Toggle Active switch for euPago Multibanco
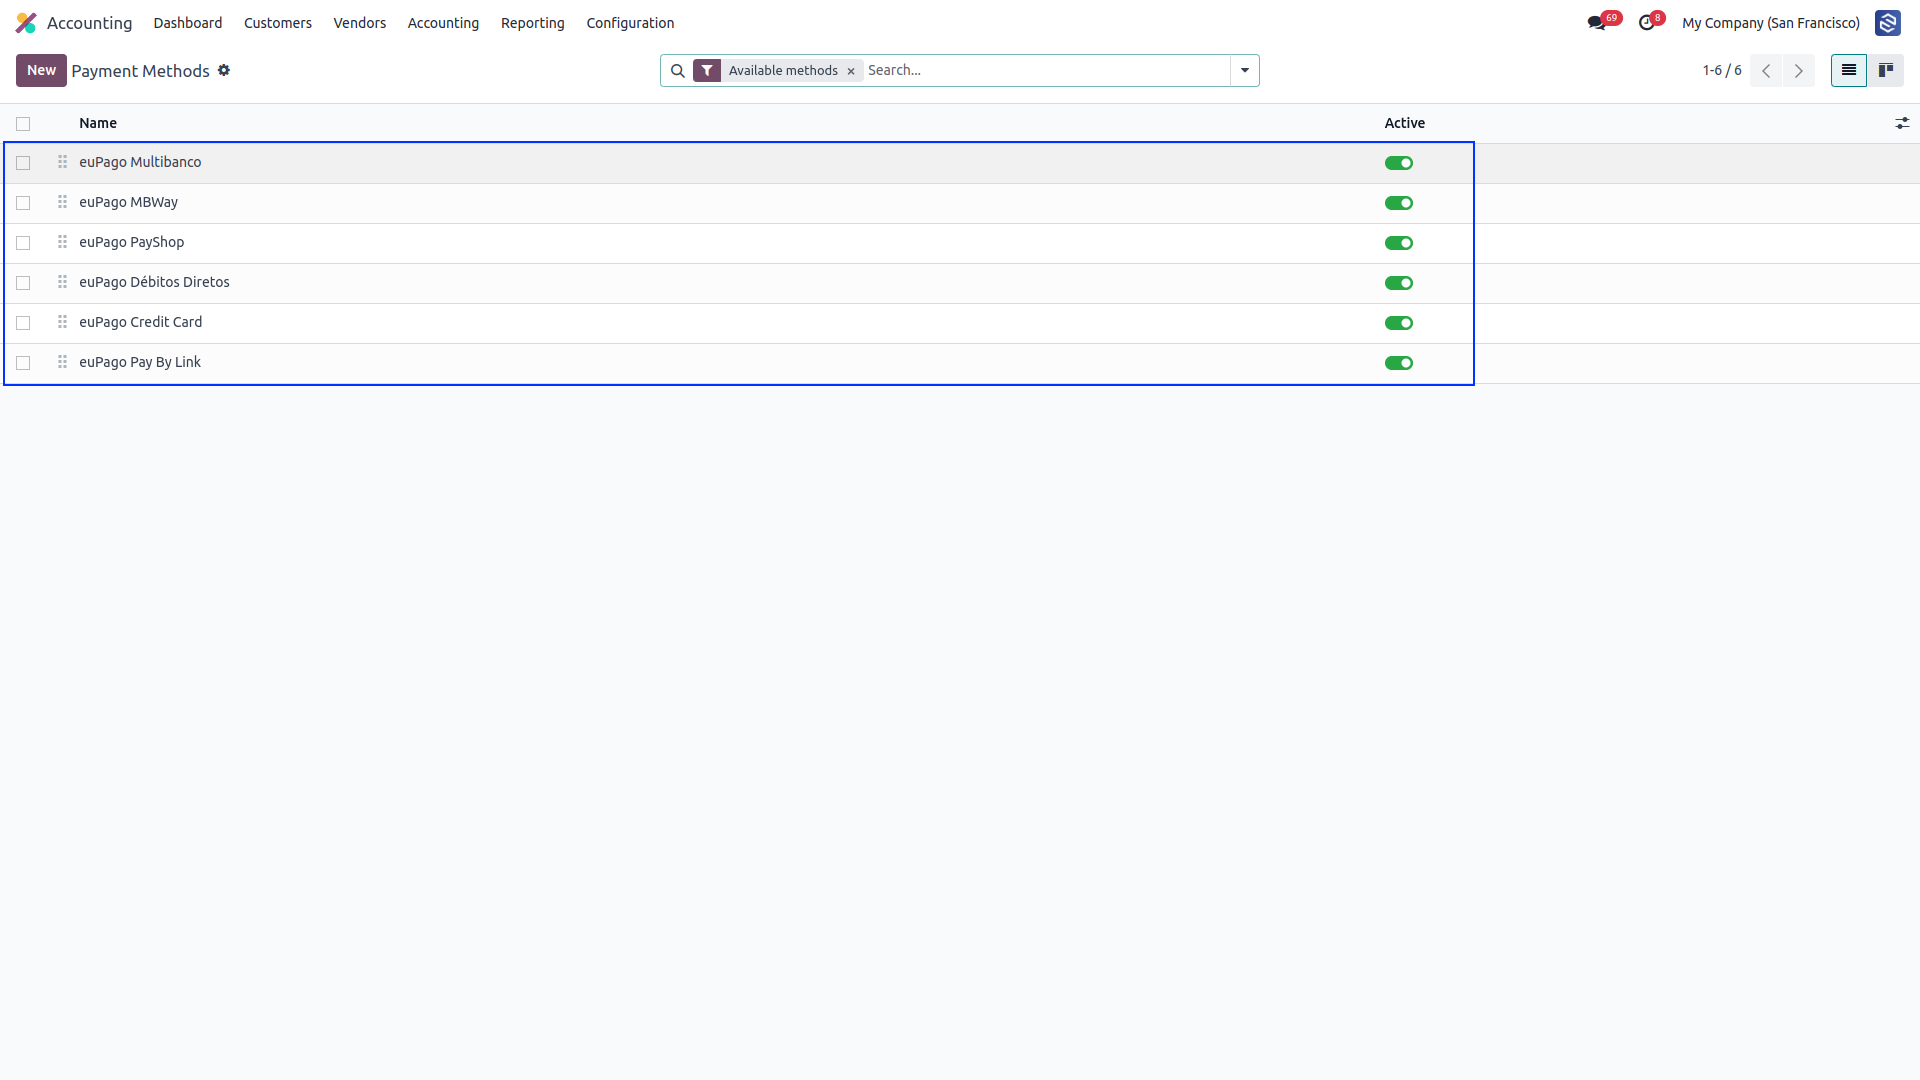The width and height of the screenshot is (1920, 1080). 1398,163
